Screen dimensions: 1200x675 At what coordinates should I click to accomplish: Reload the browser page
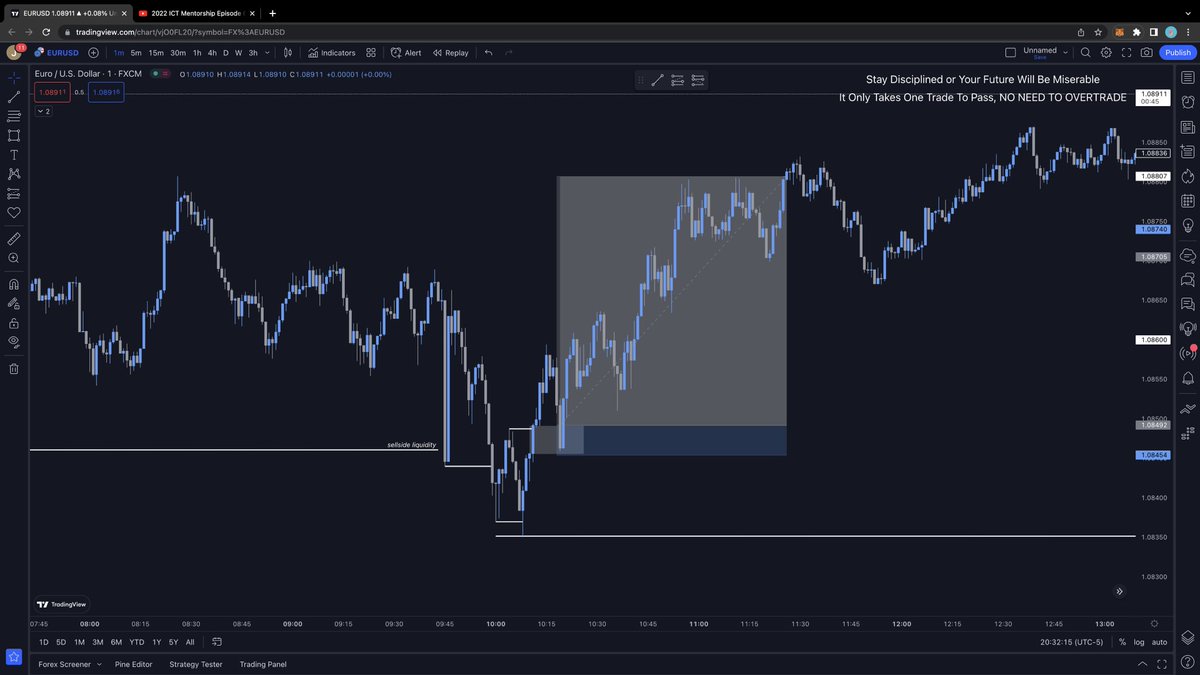click(x=46, y=32)
